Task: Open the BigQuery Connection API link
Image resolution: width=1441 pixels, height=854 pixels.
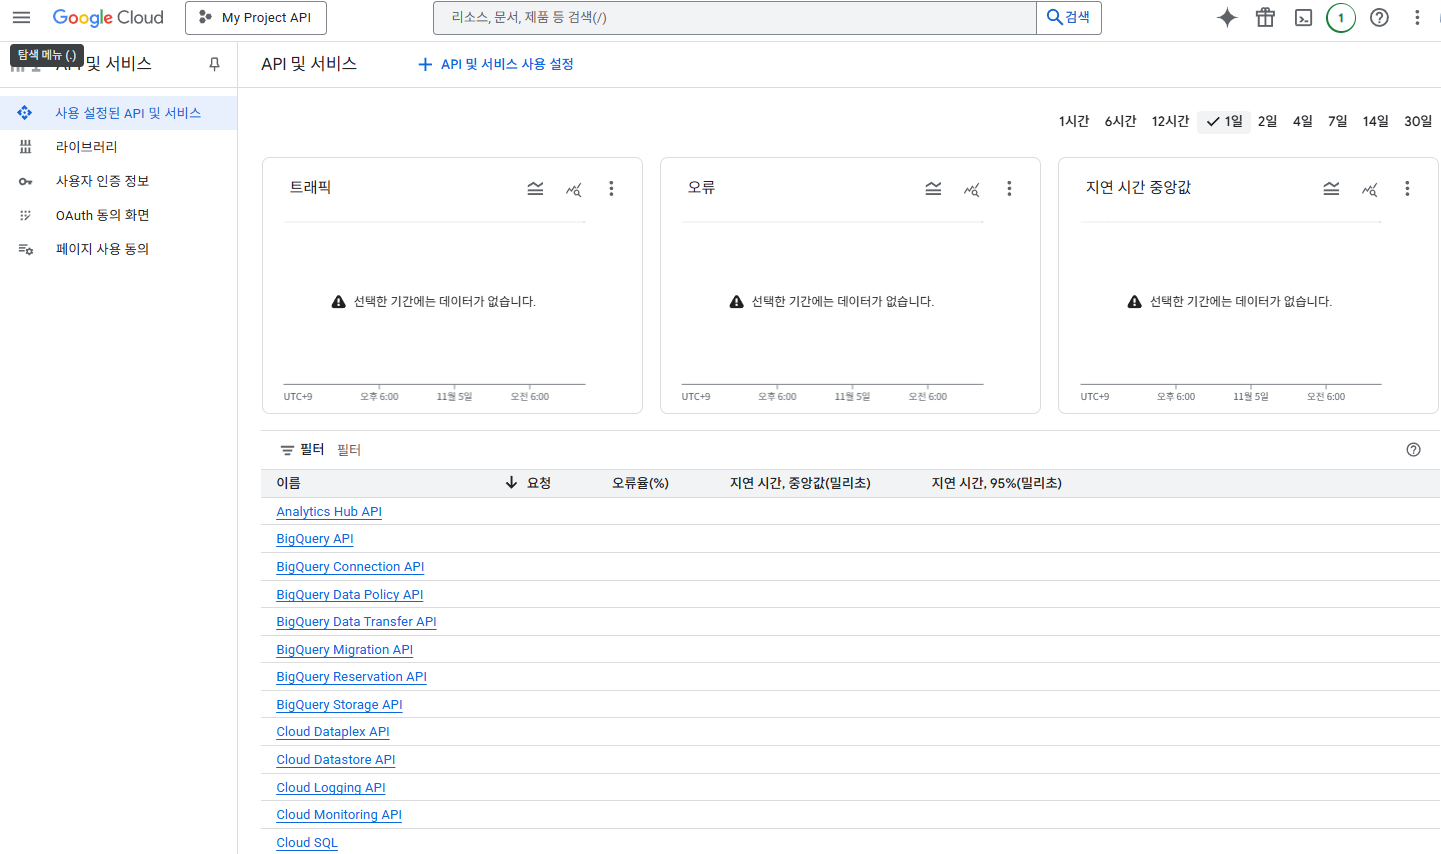Action: (x=350, y=567)
